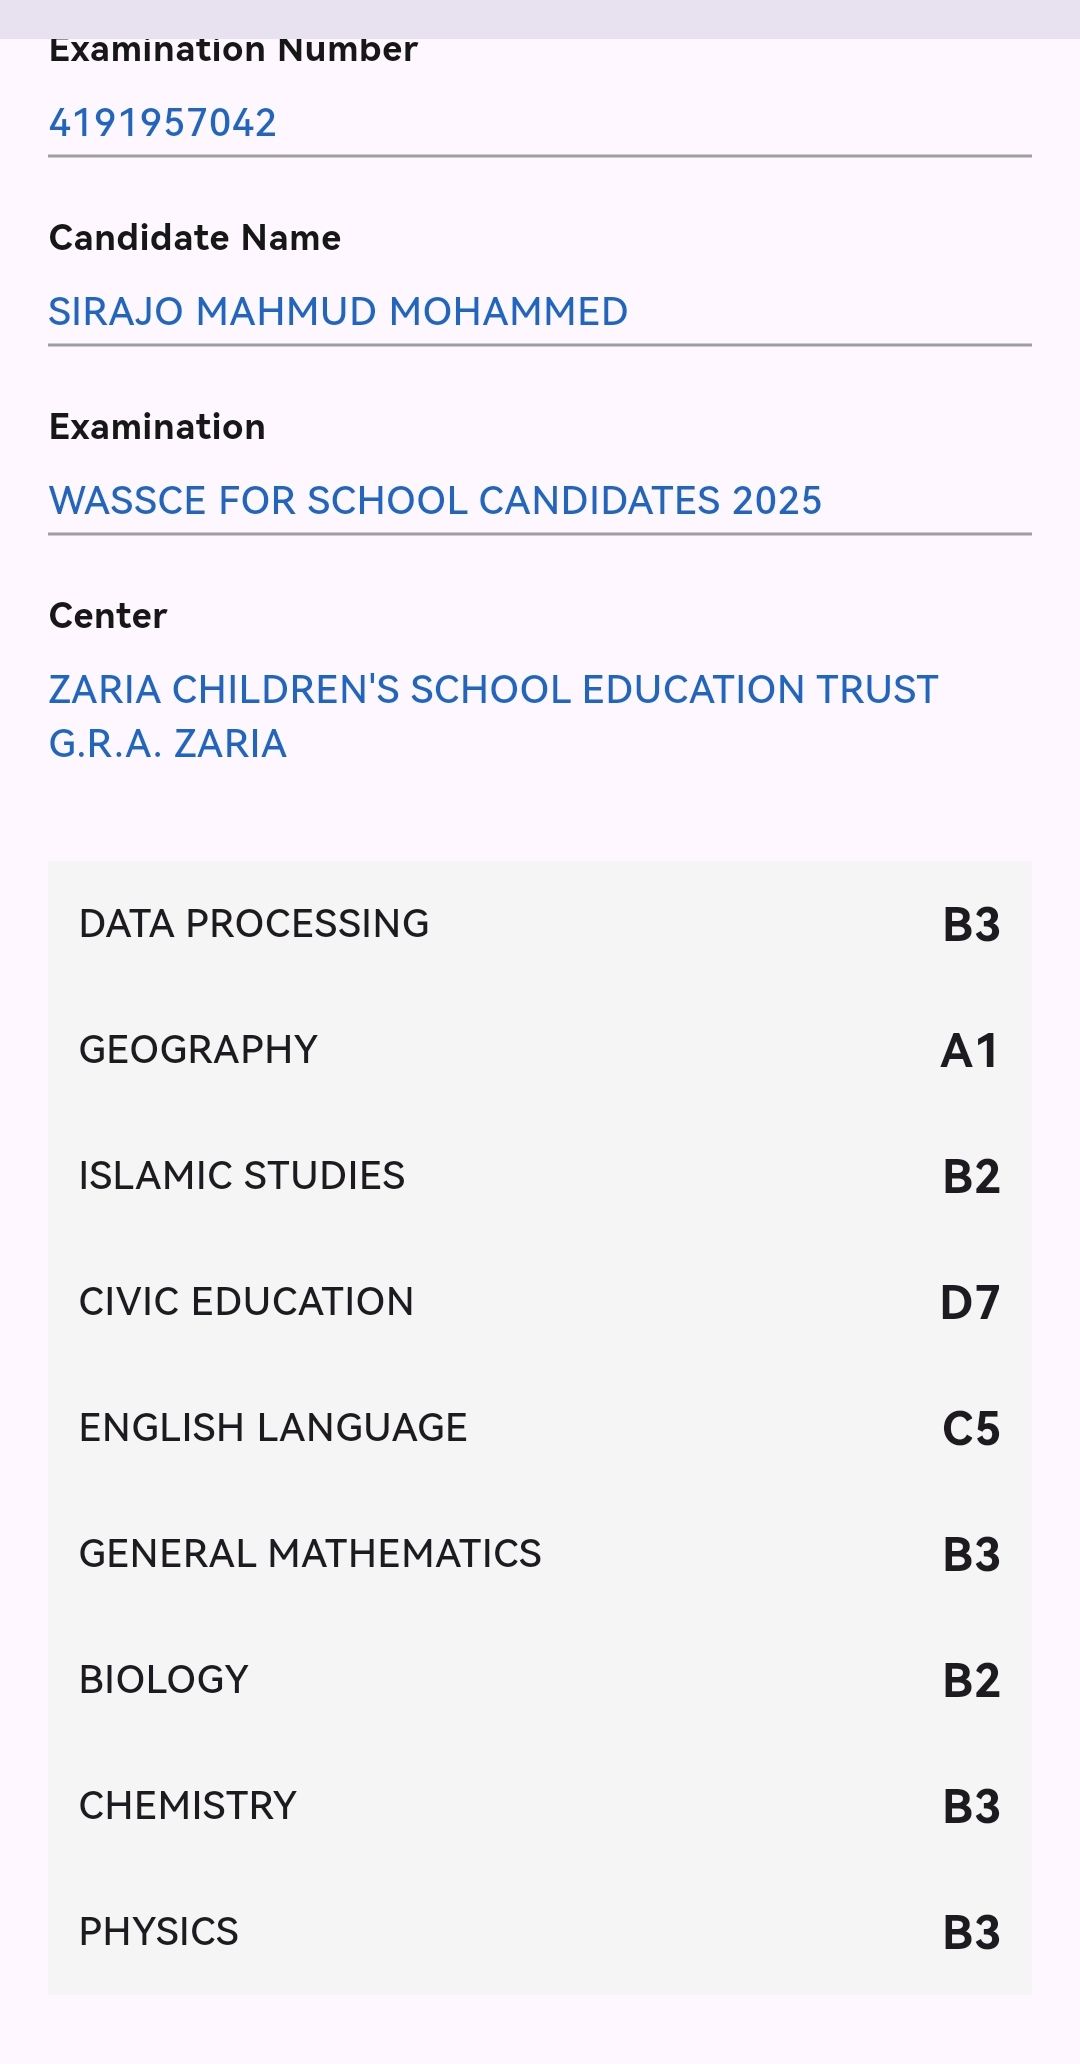Tap the Zaria Children's School center text

pyautogui.click(x=493, y=716)
